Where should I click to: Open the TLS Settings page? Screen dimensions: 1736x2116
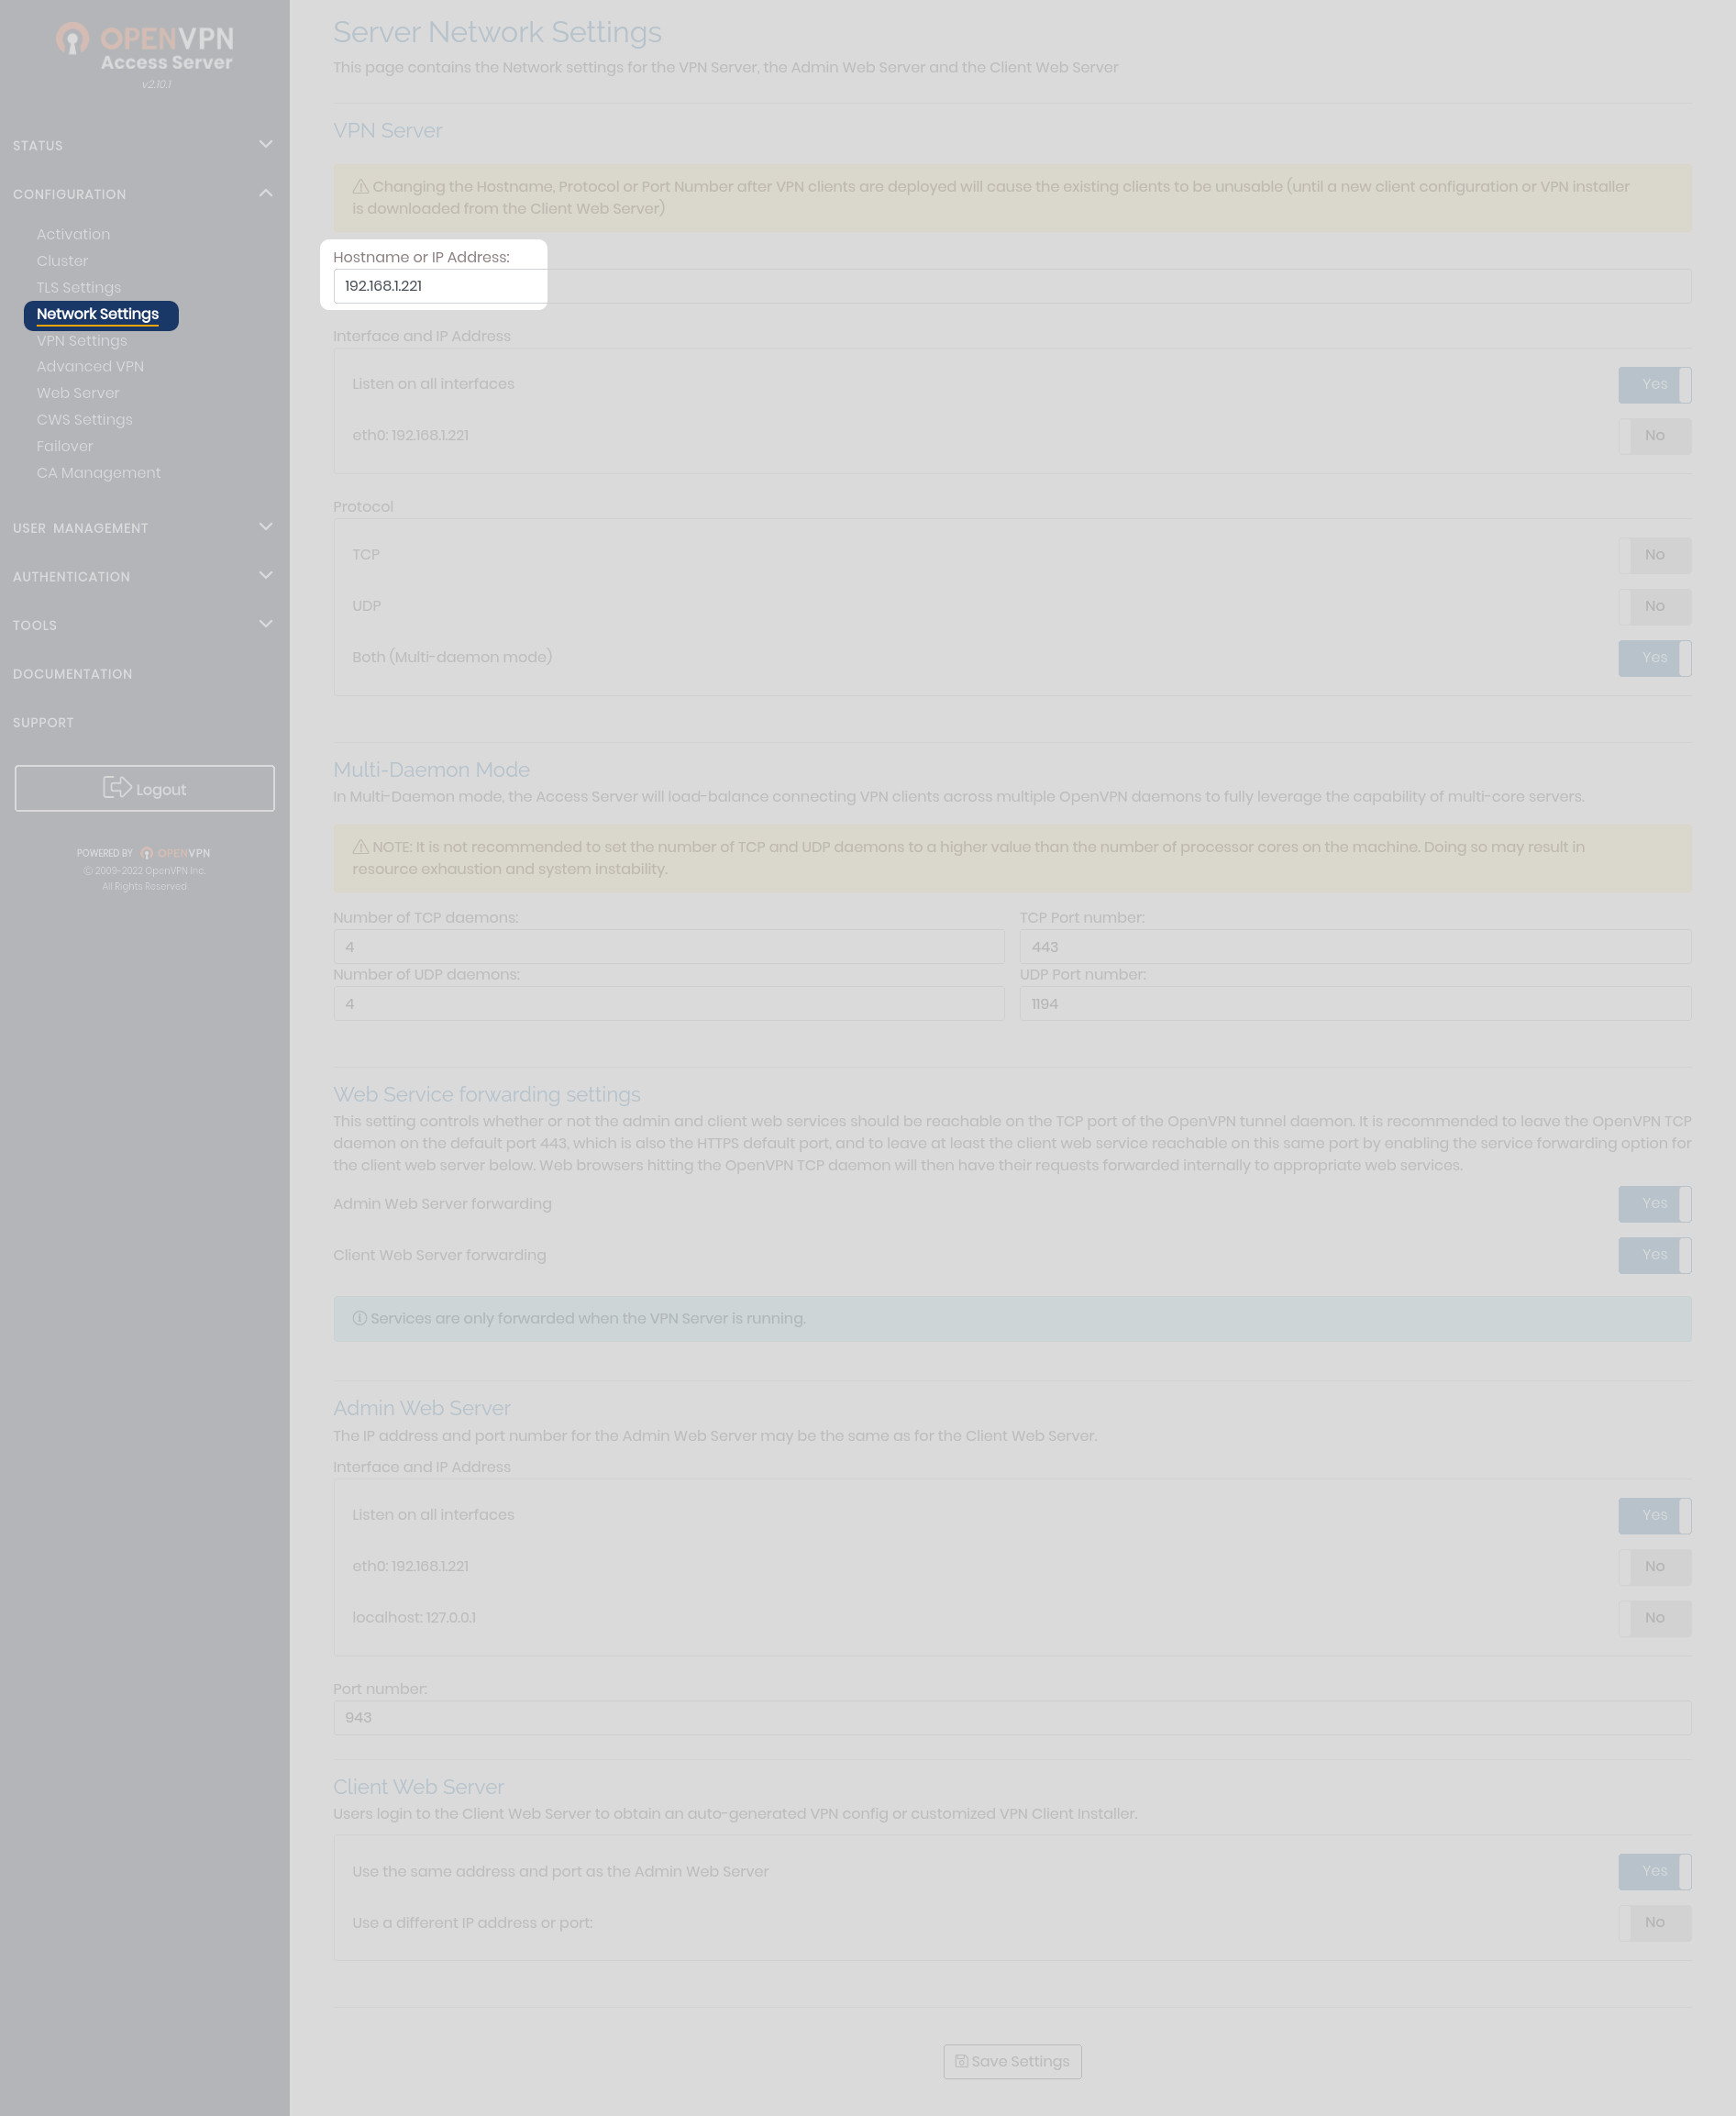click(79, 287)
